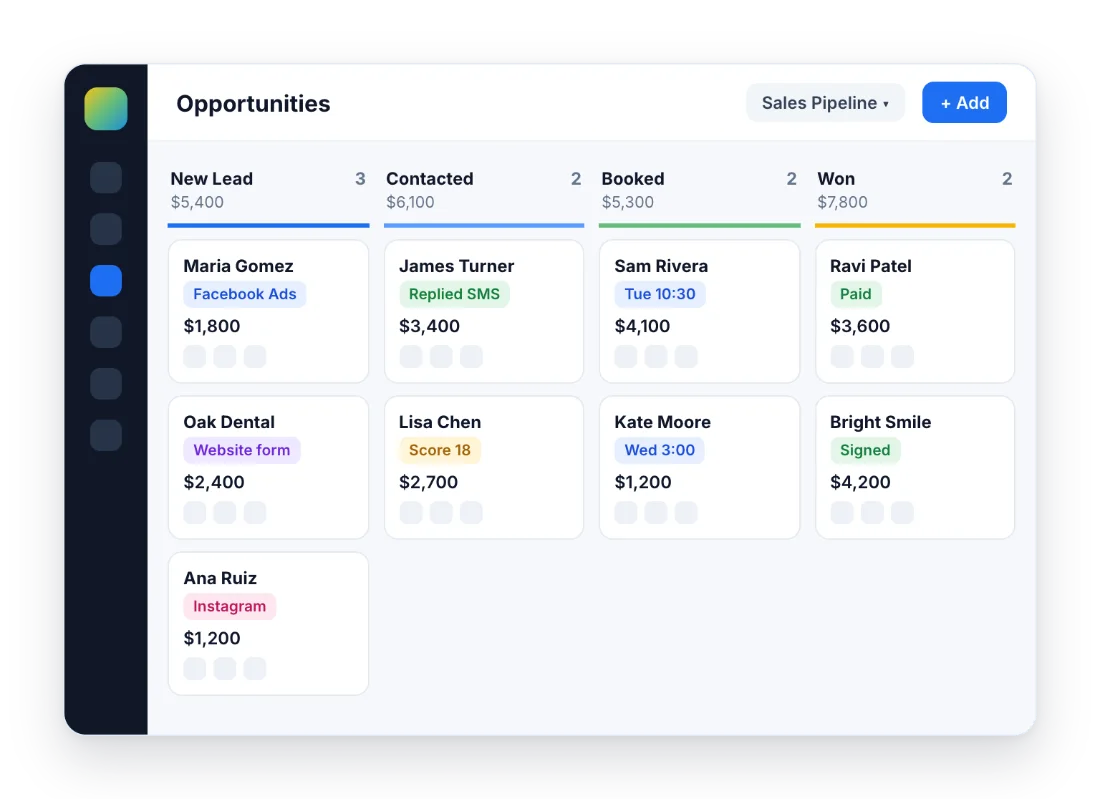Click the $3,600 value on Ravi Patel

pos(860,326)
